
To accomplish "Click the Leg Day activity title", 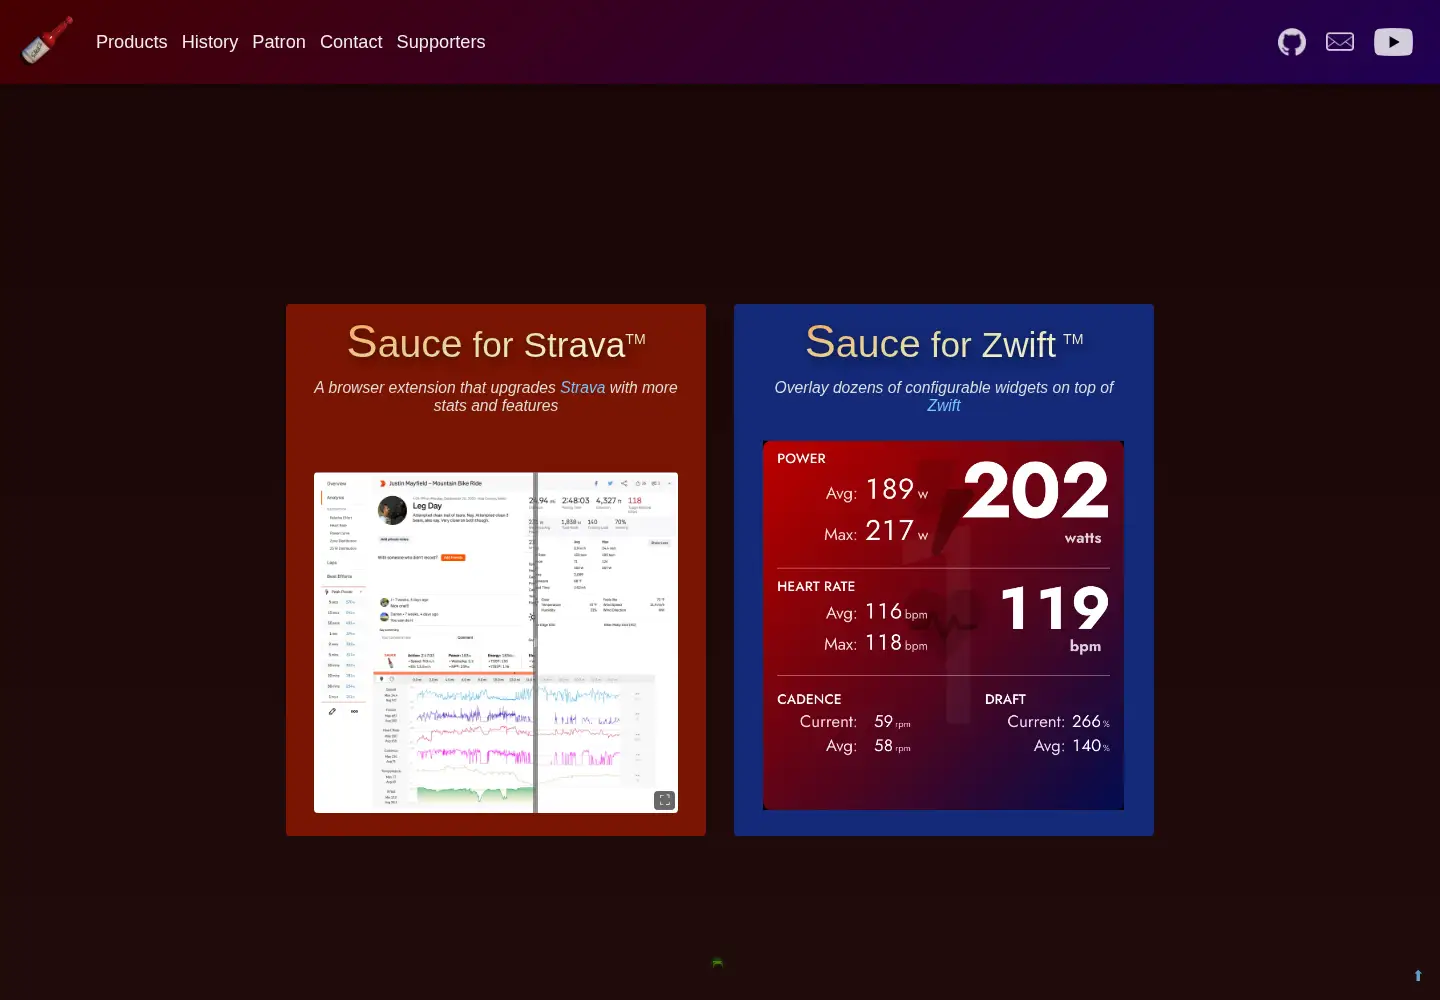I will tap(427, 506).
